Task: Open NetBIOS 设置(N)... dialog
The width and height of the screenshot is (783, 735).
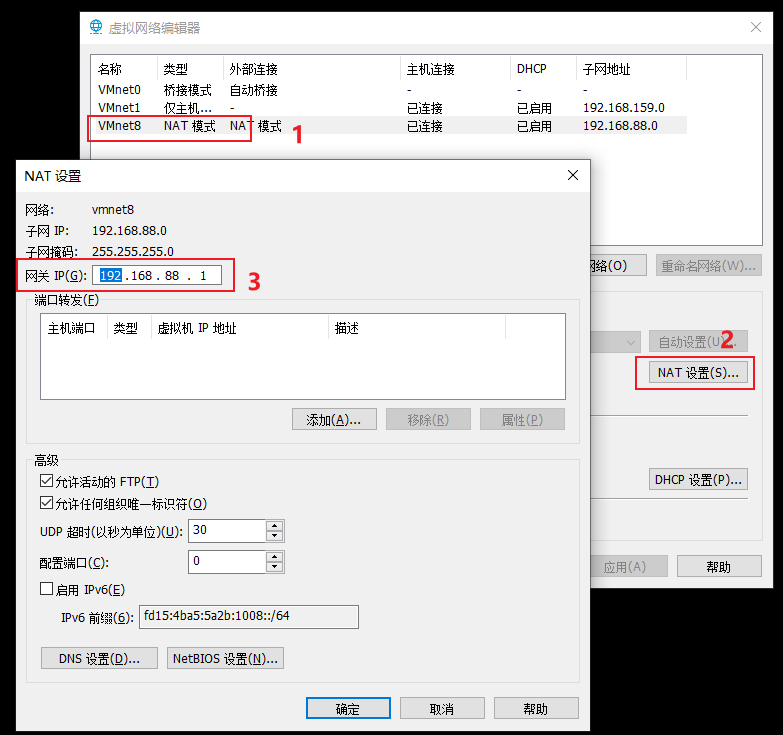Action: (x=225, y=658)
